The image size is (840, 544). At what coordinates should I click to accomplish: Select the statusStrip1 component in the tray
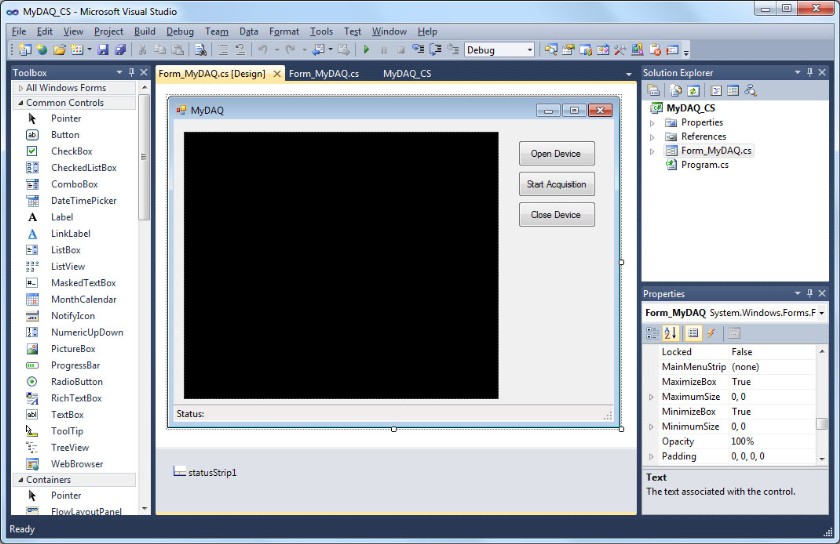[205, 472]
